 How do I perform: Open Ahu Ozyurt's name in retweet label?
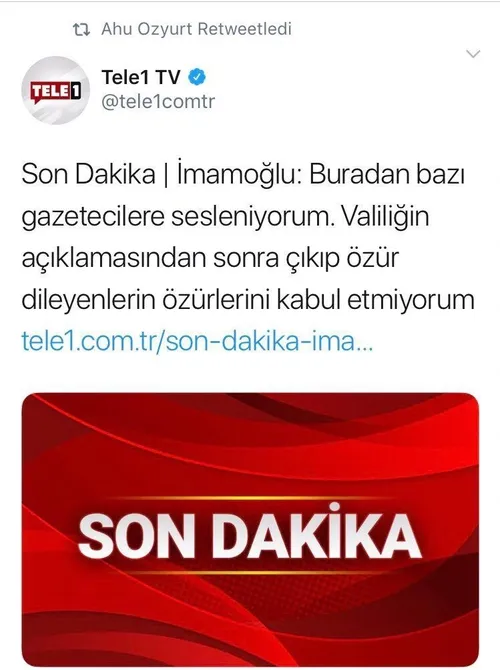(149, 29)
